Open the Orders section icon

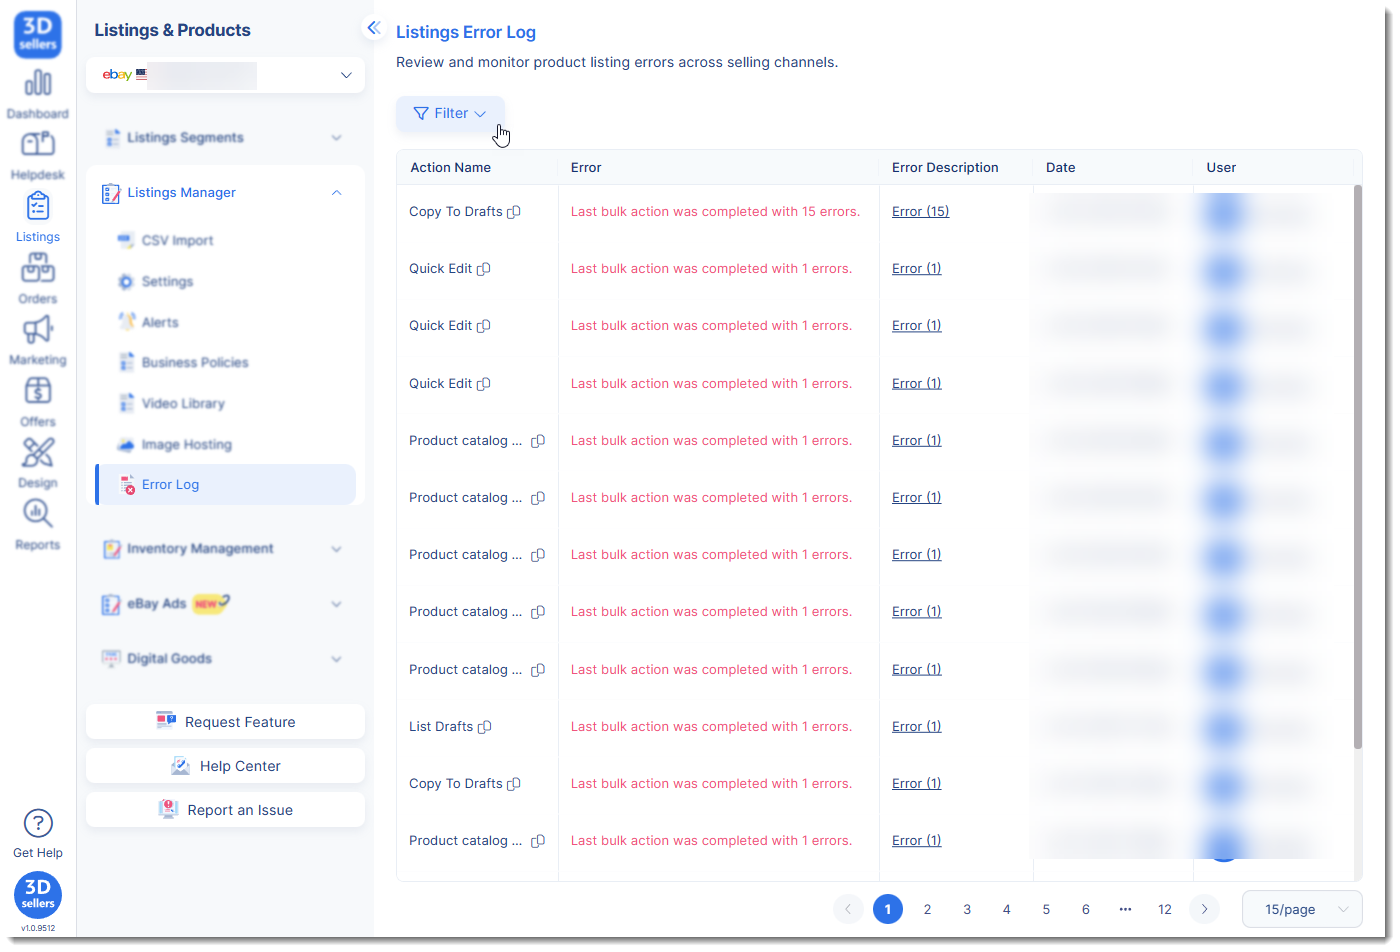(x=38, y=268)
